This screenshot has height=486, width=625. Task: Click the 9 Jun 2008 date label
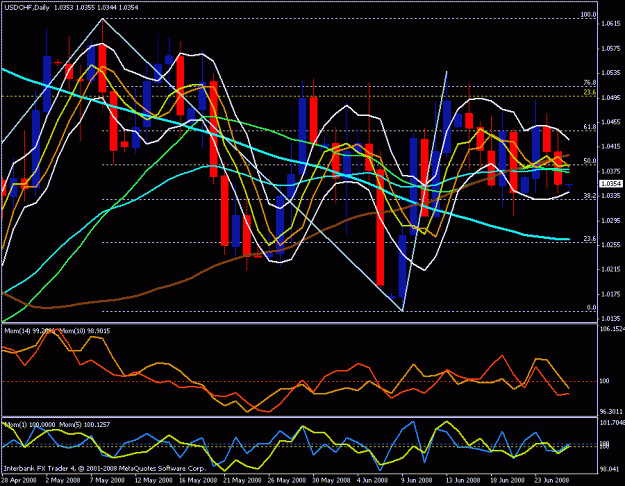tap(417, 480)
